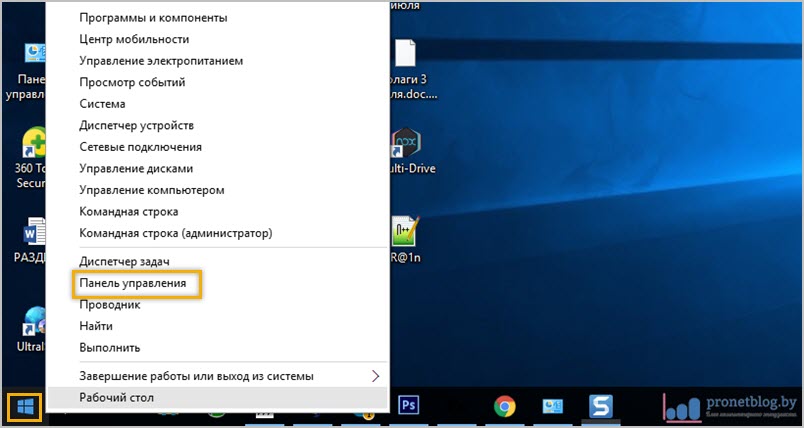Screen dimensions: 804x428
Task: Launch Google Chrome from the taskbar
Action: point(505,405)
